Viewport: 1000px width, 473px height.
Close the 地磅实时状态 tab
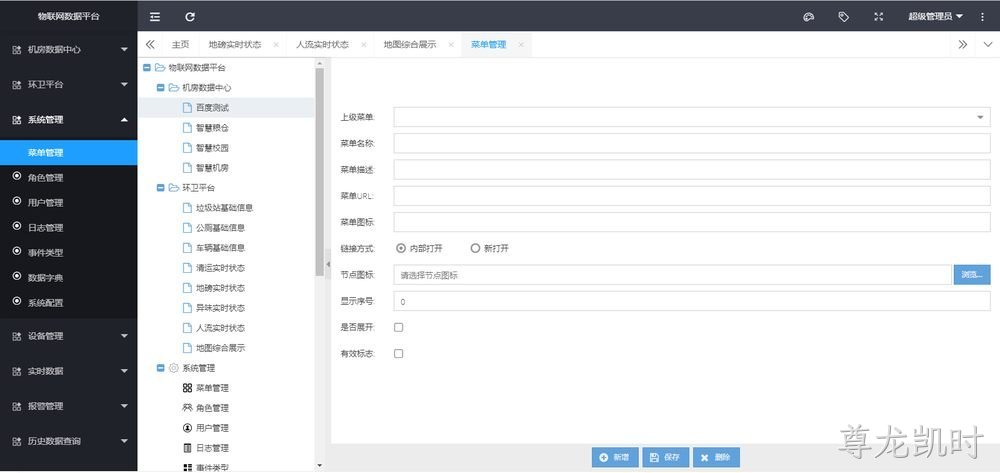(x=276, y=45)
